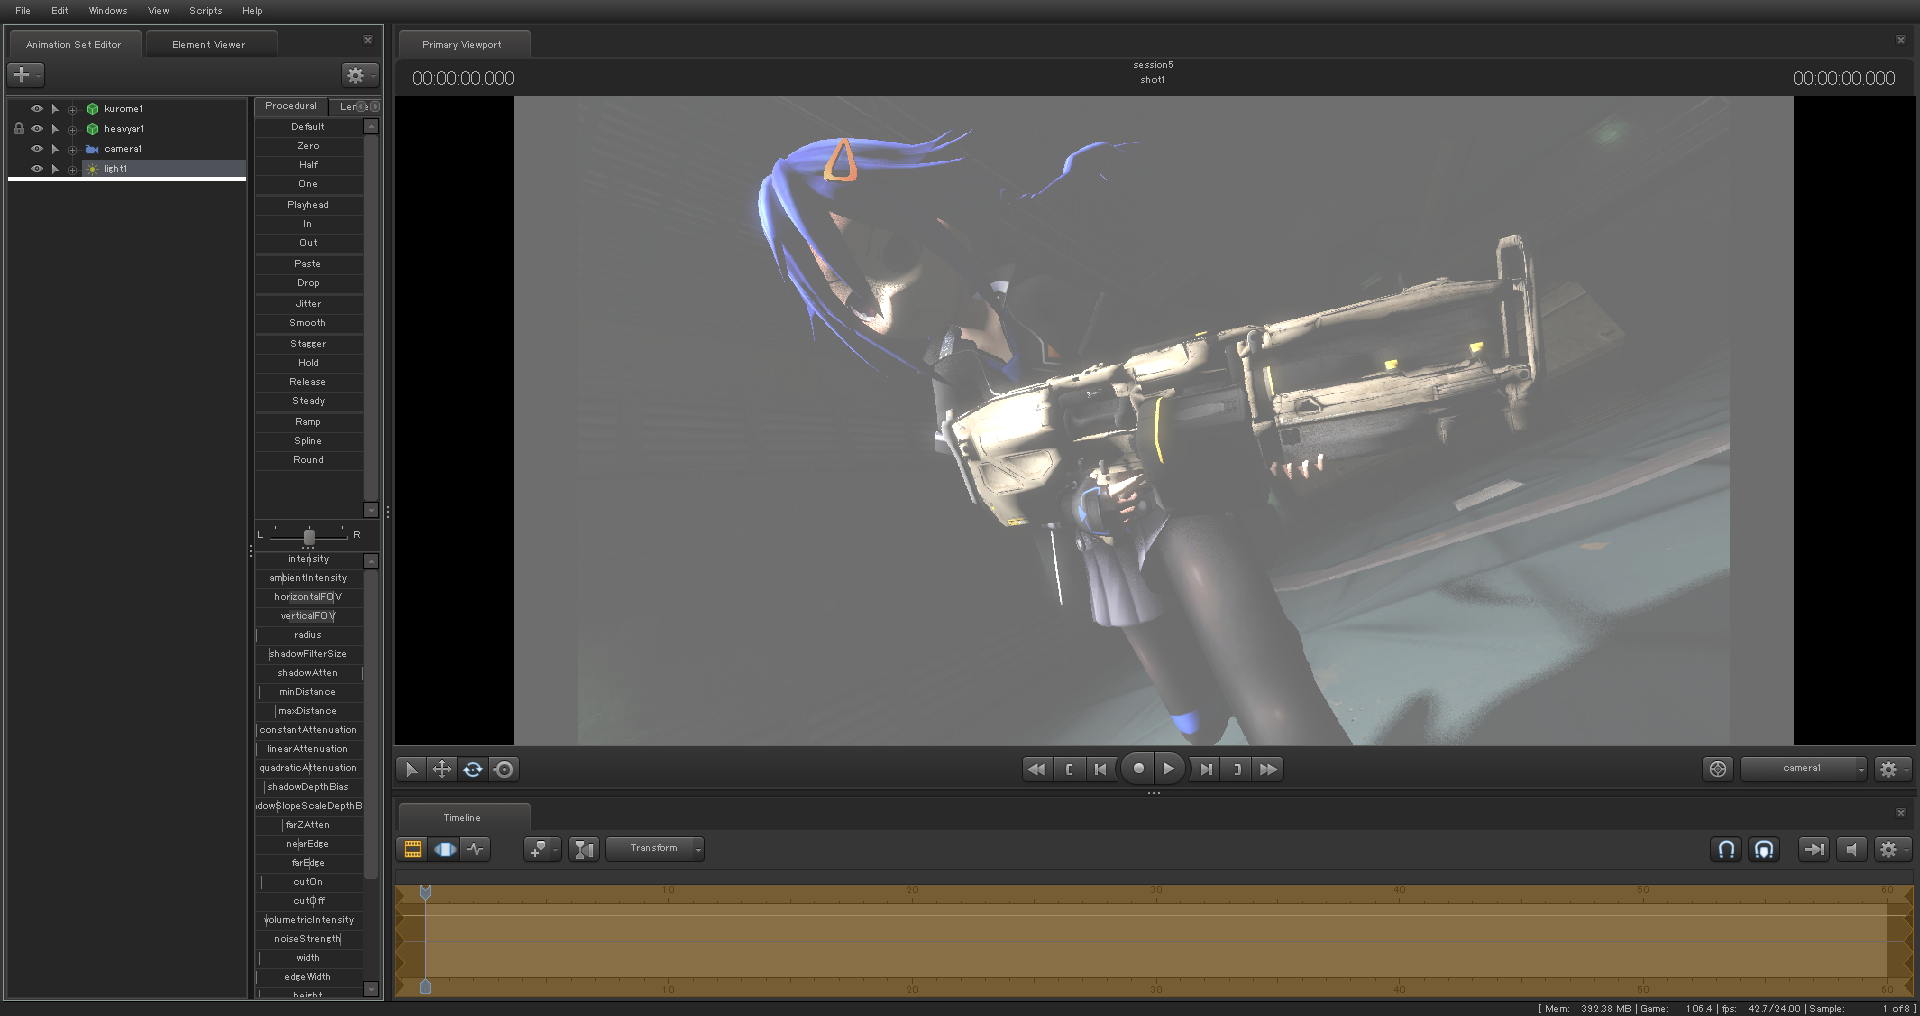
Task: Click the light1 sun icon
Action: coord(92,169)
